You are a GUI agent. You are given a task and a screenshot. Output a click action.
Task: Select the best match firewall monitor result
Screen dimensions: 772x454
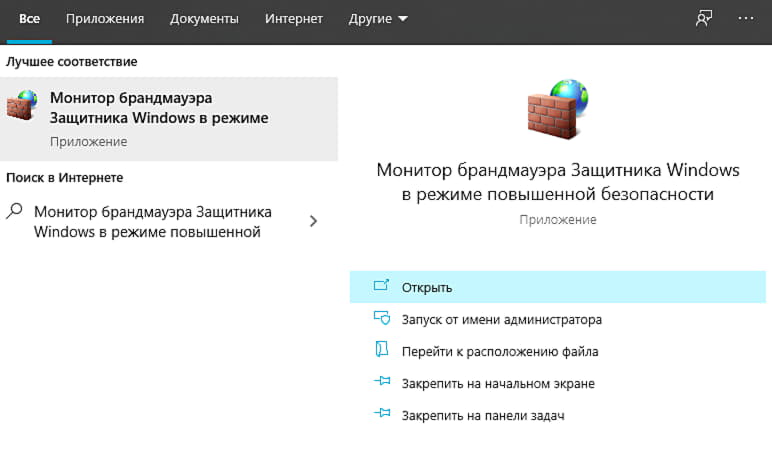[169, 119]
